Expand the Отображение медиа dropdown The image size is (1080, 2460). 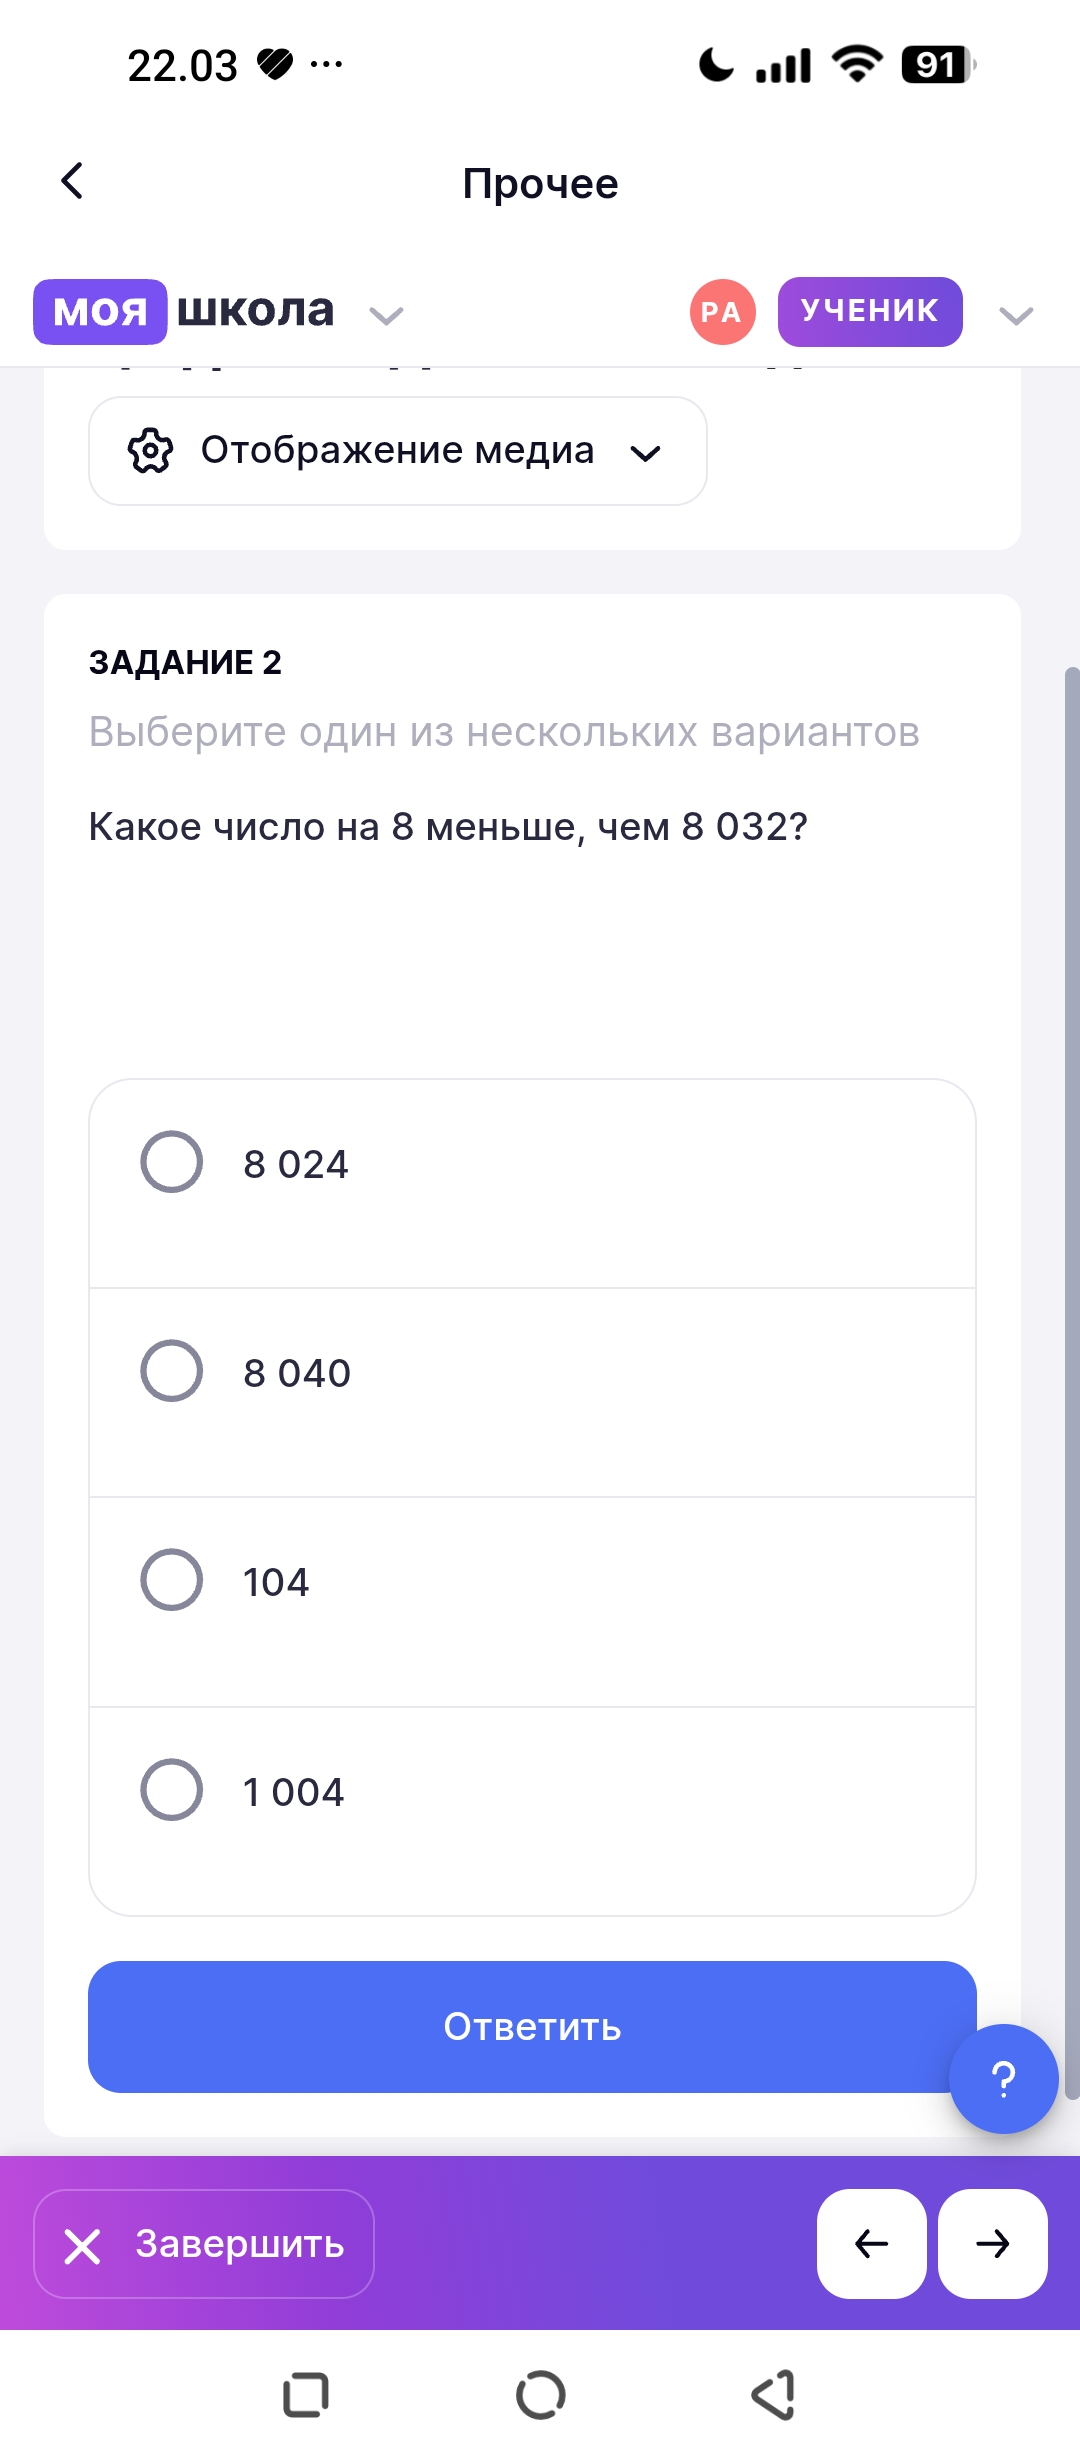[x=398, y=451]
